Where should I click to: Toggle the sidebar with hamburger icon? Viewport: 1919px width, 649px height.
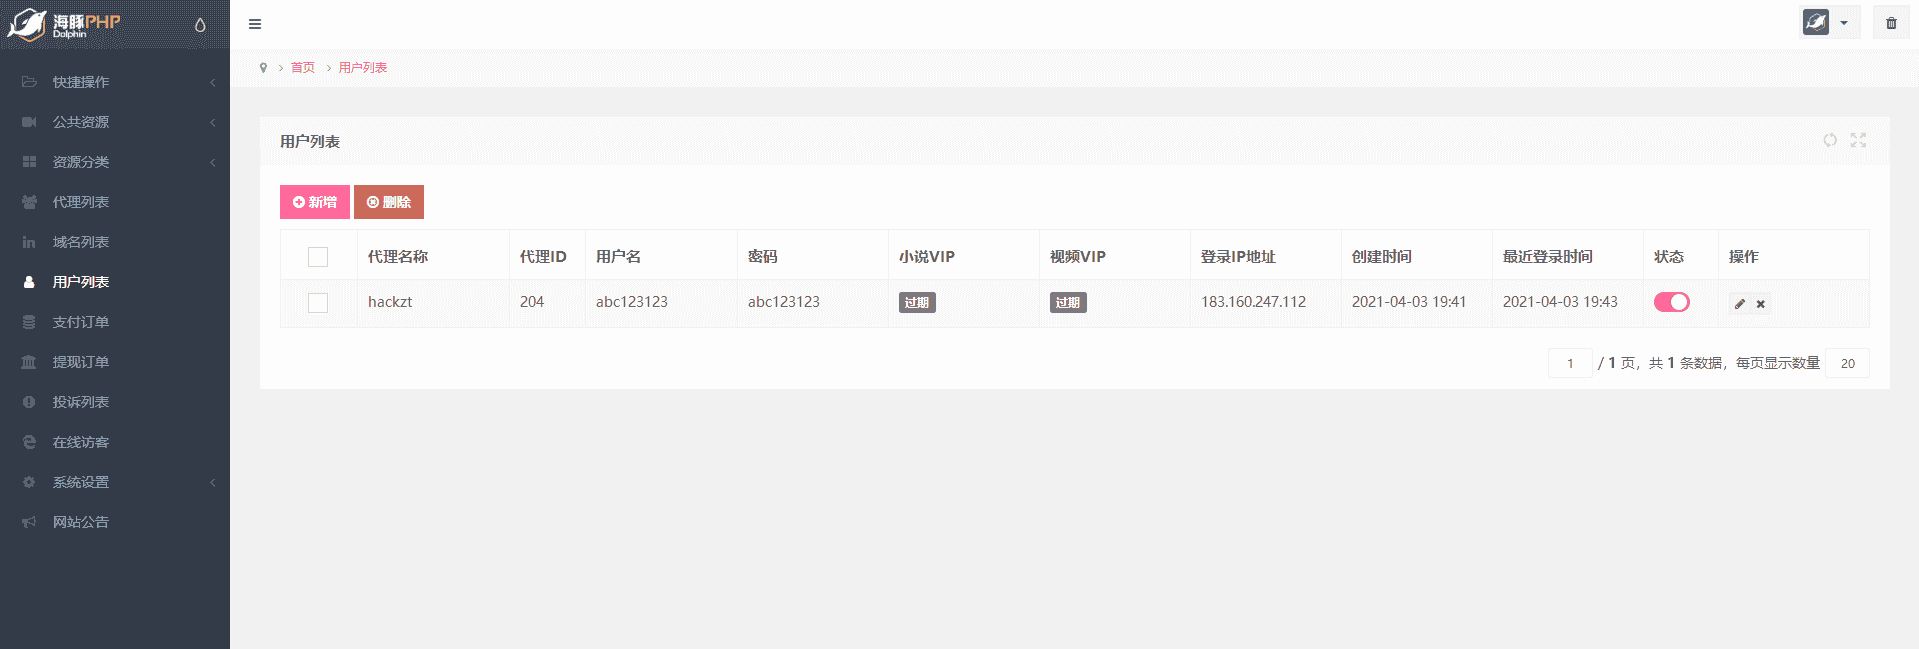[x=255, y=24]
